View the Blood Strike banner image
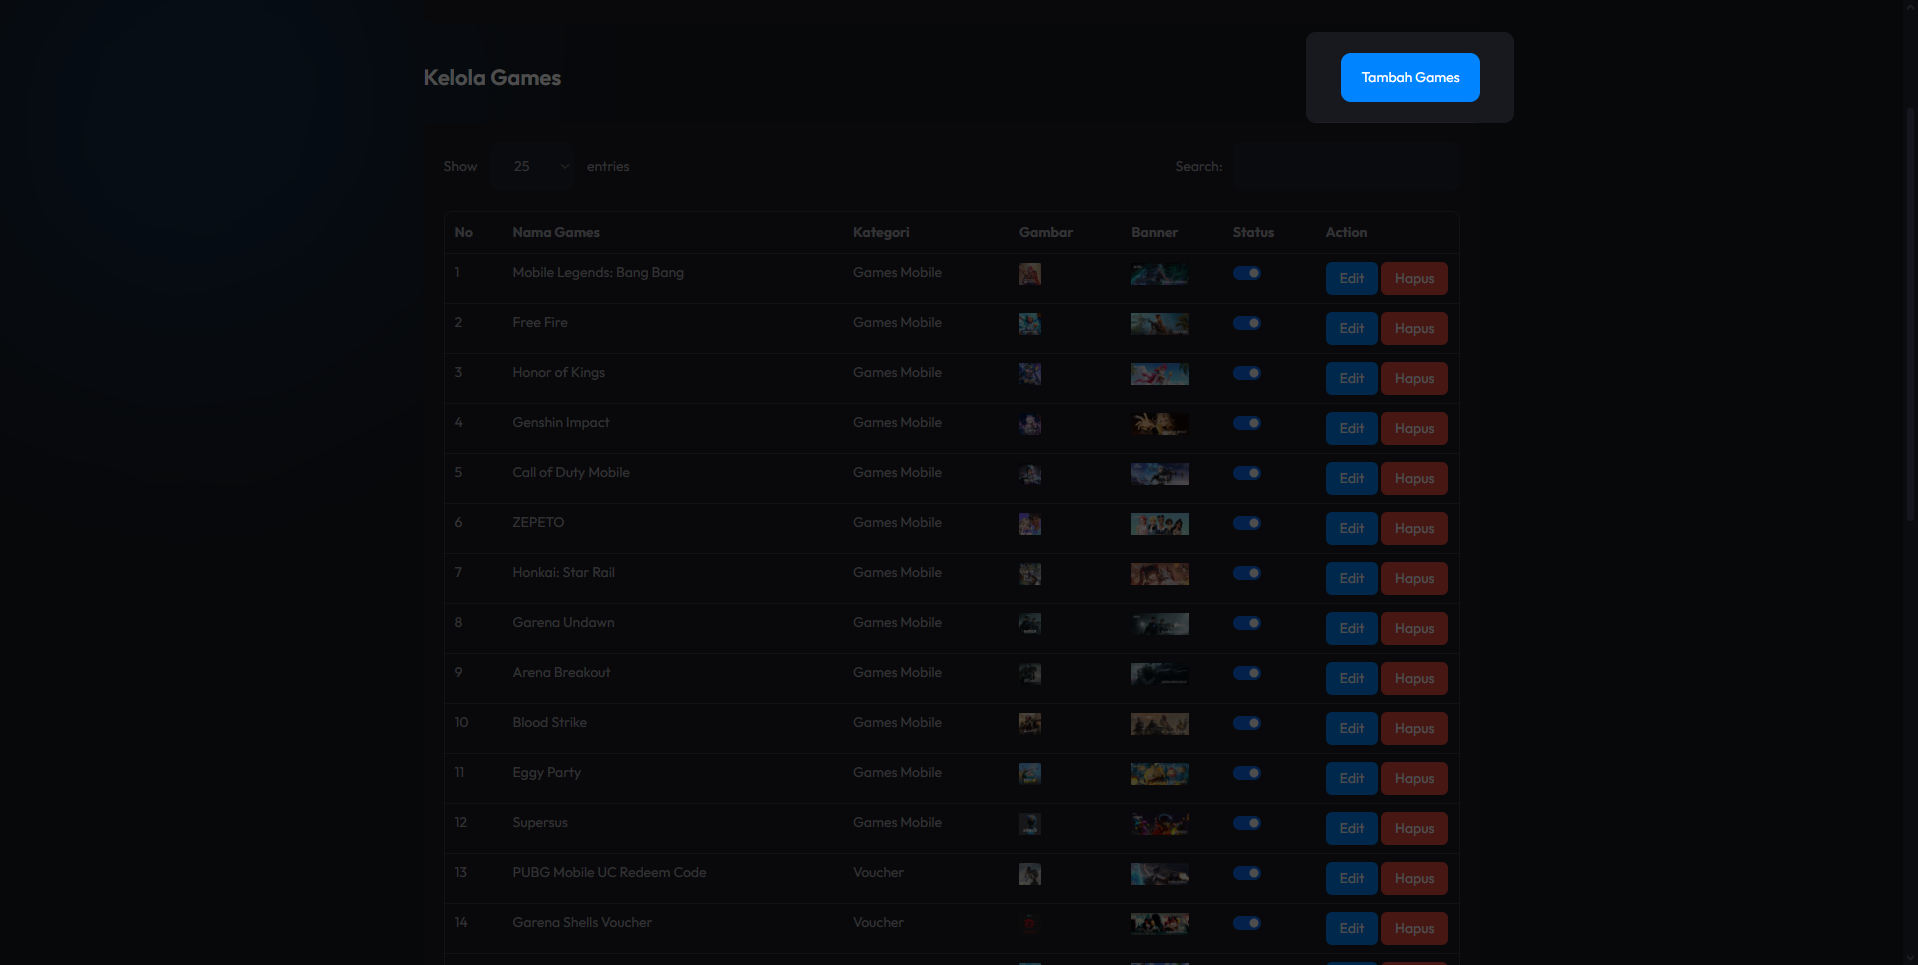Viewport: 1918px width, 965px height. (1160, 724)
